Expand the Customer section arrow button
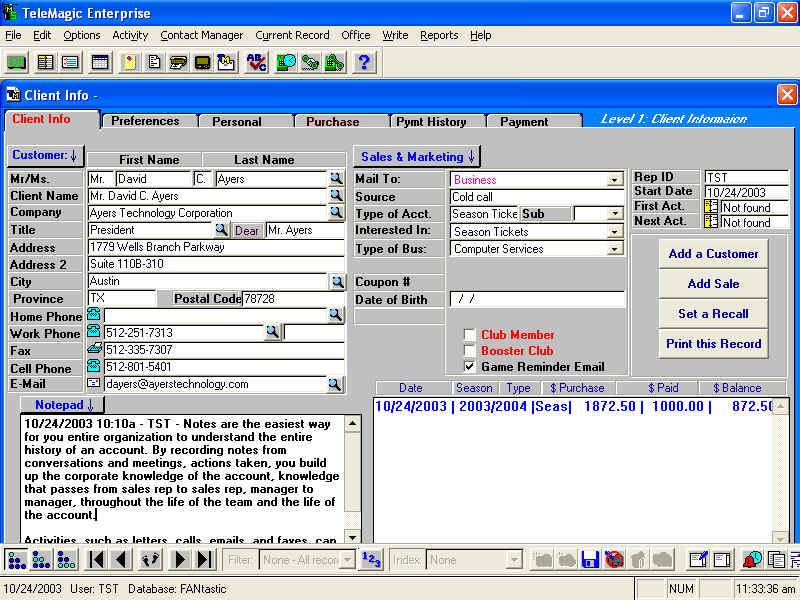800x600 pixels. 45,156
